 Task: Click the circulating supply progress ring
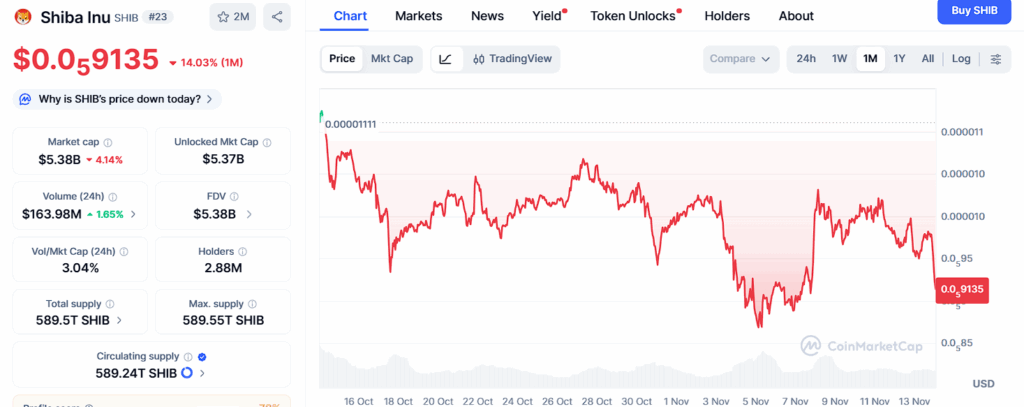click(186, 373)
